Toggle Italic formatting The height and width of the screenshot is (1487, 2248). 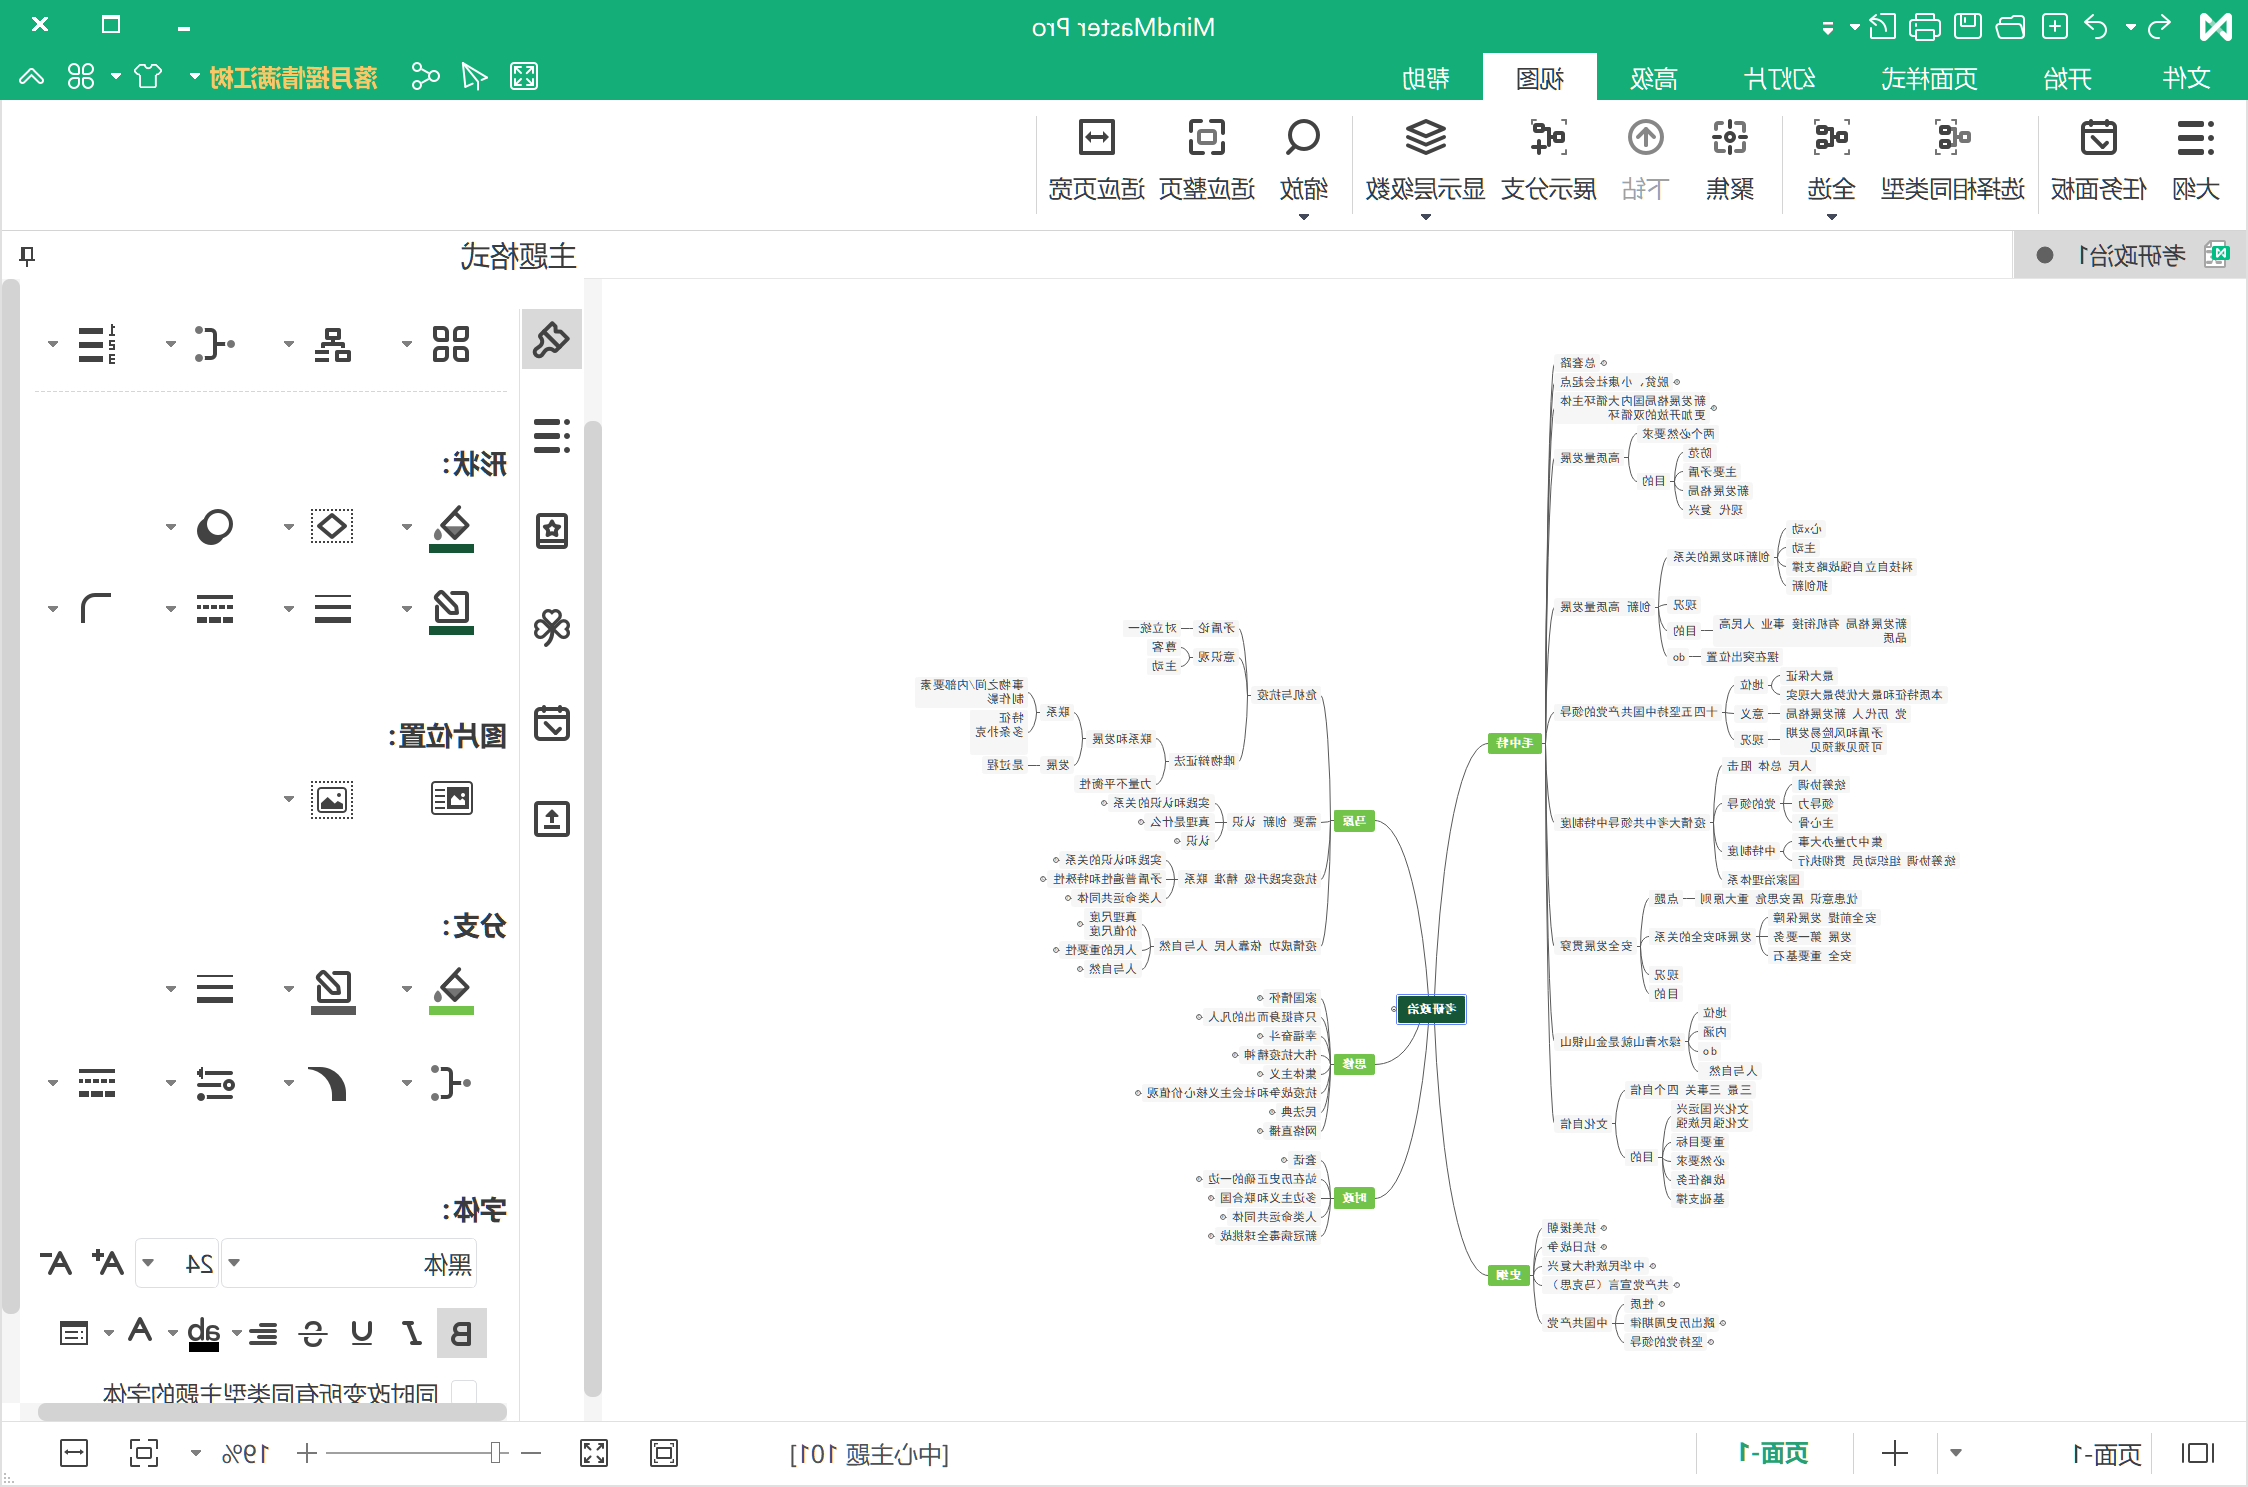coord(411,1333)
